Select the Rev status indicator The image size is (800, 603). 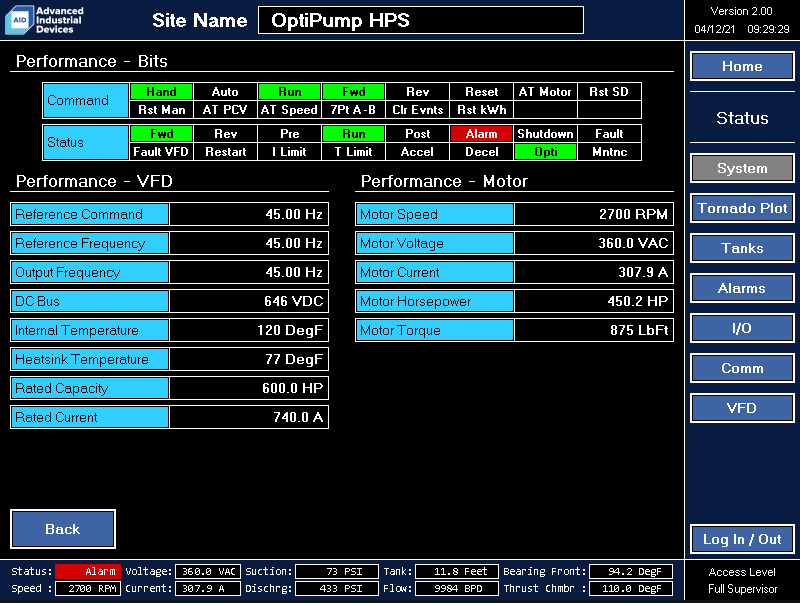click(225, 134)
